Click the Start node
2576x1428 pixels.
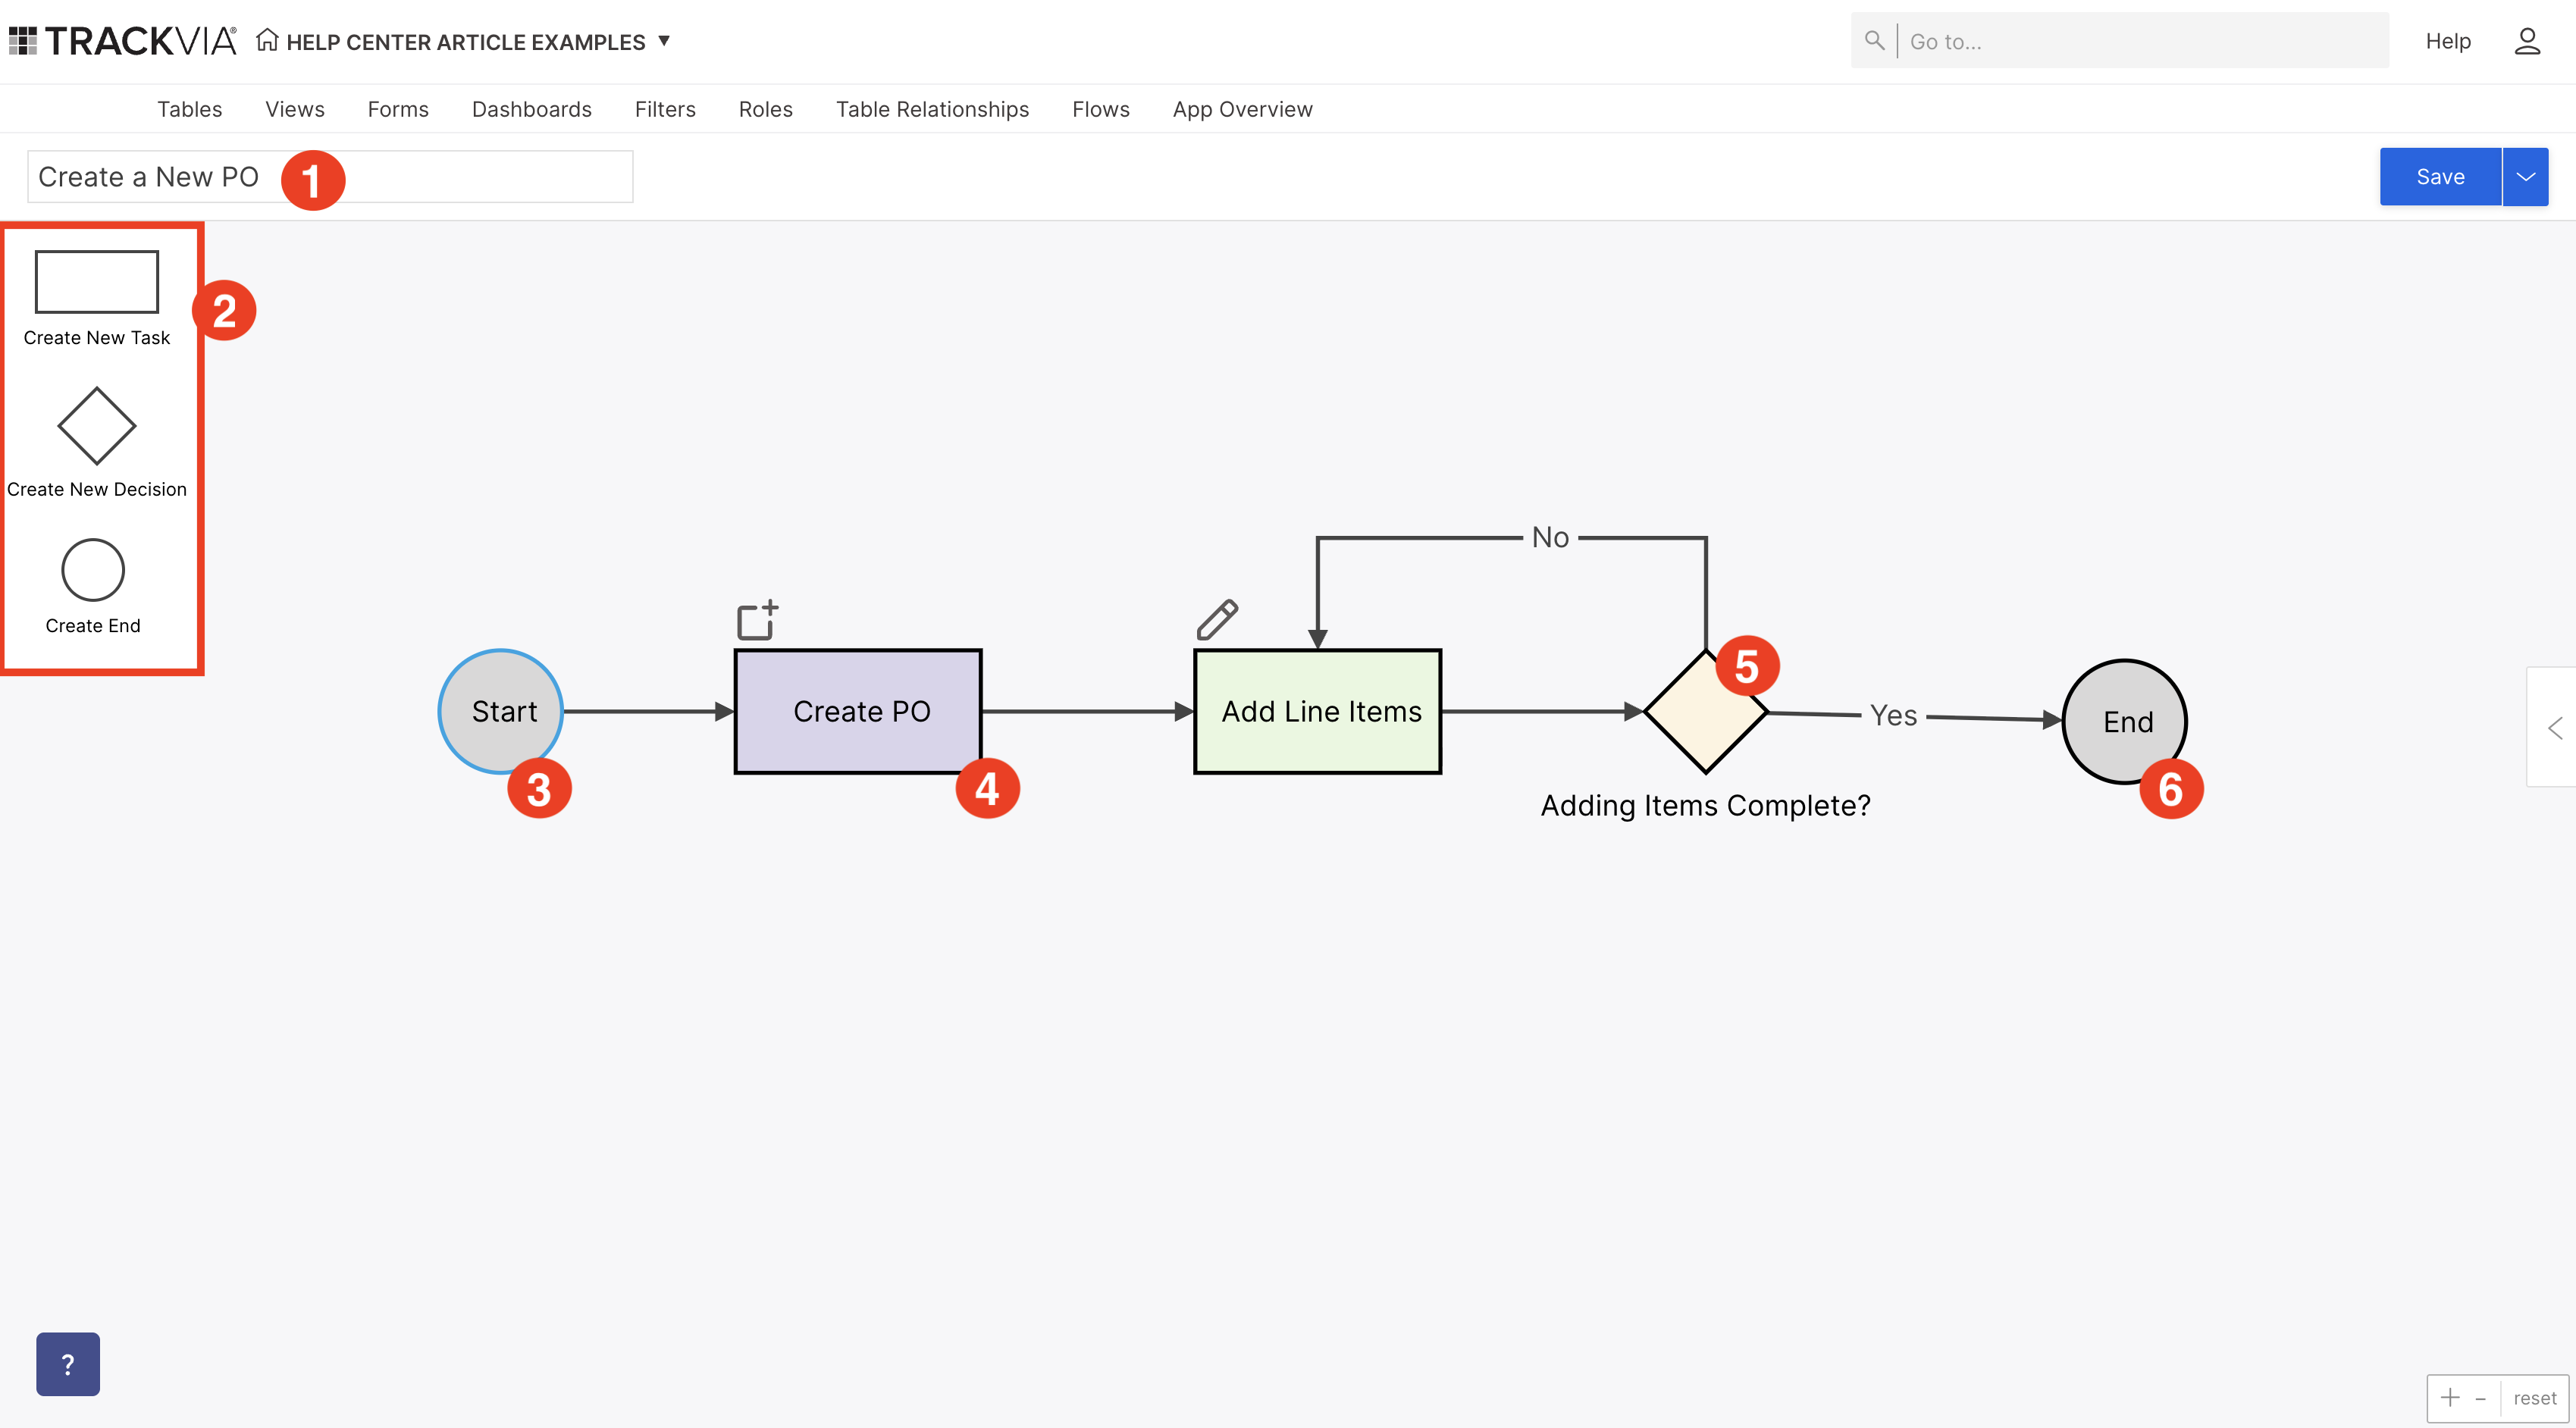(x=501, y=711)
